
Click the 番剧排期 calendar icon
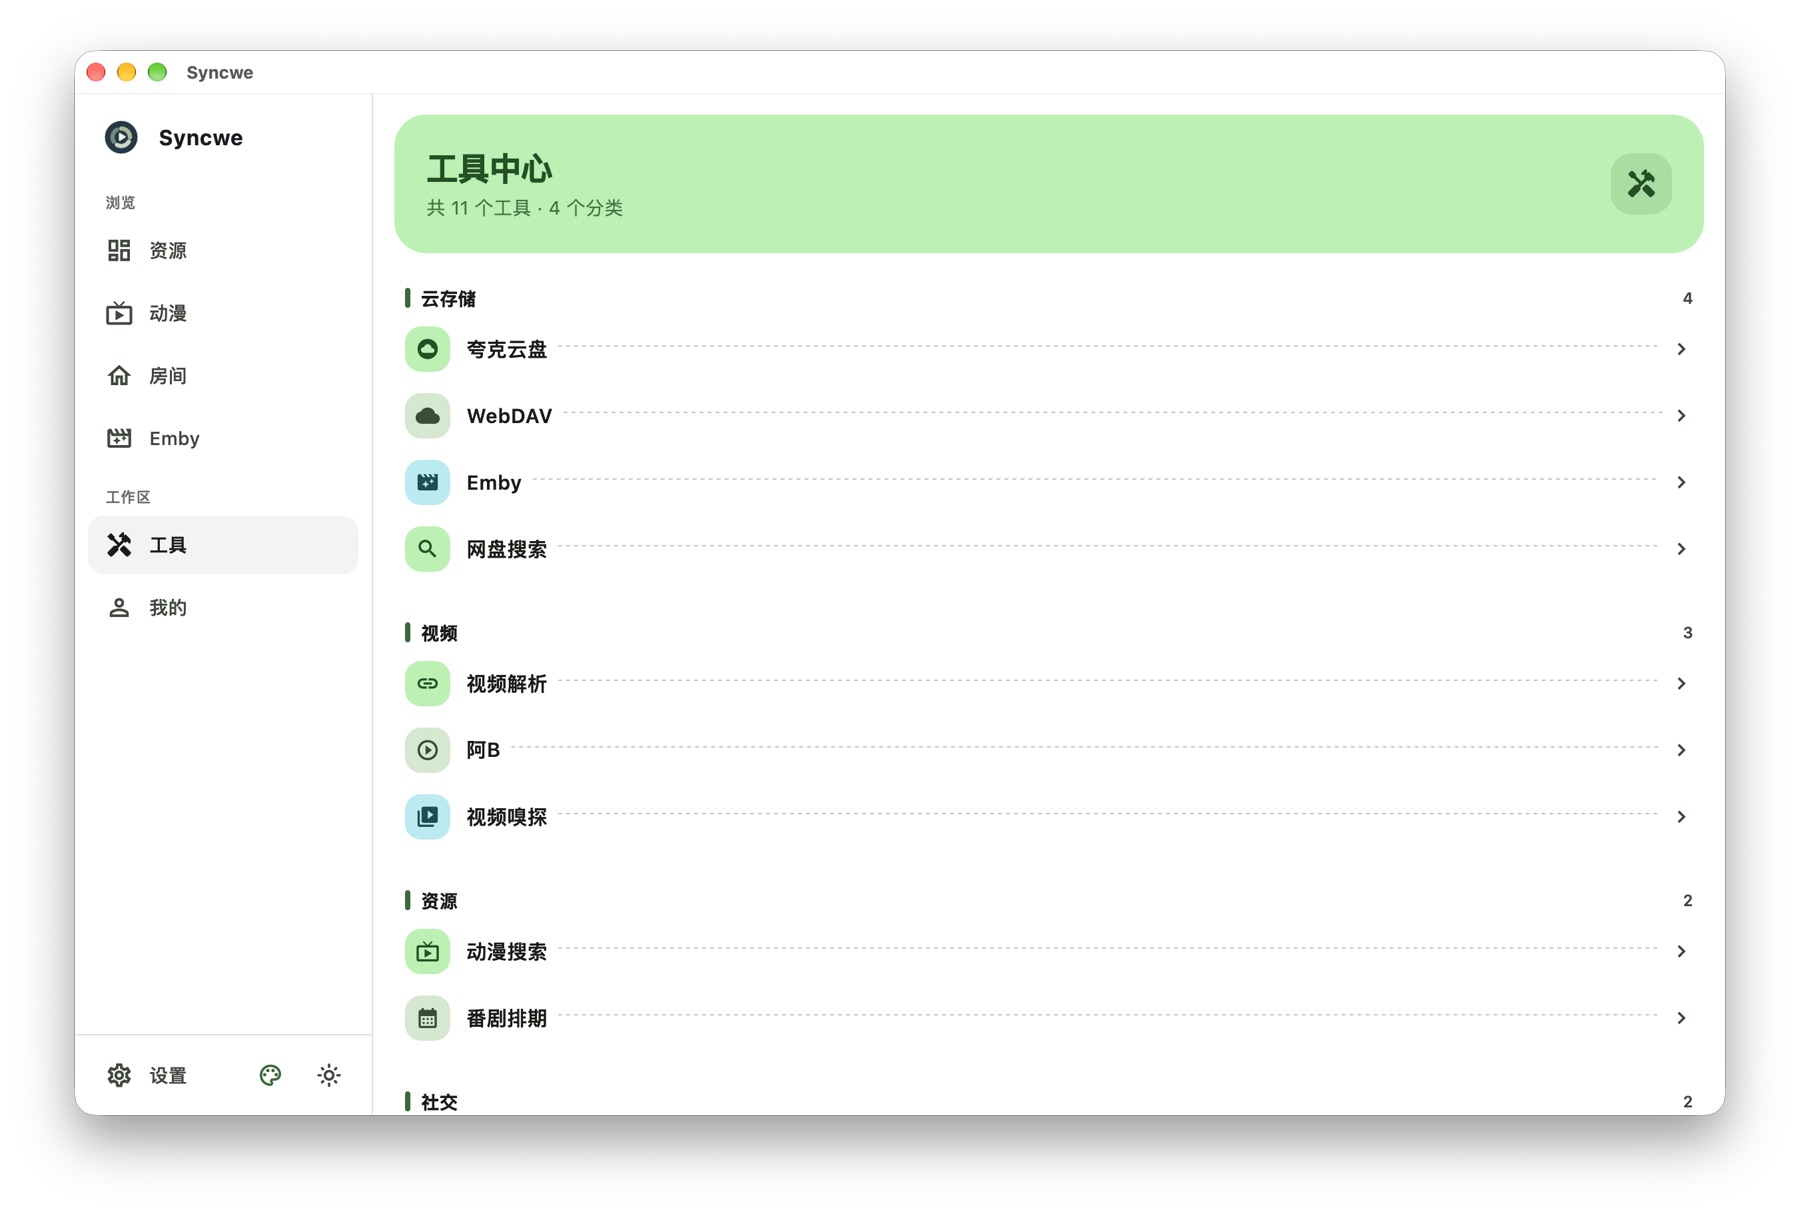[427, 1018]
